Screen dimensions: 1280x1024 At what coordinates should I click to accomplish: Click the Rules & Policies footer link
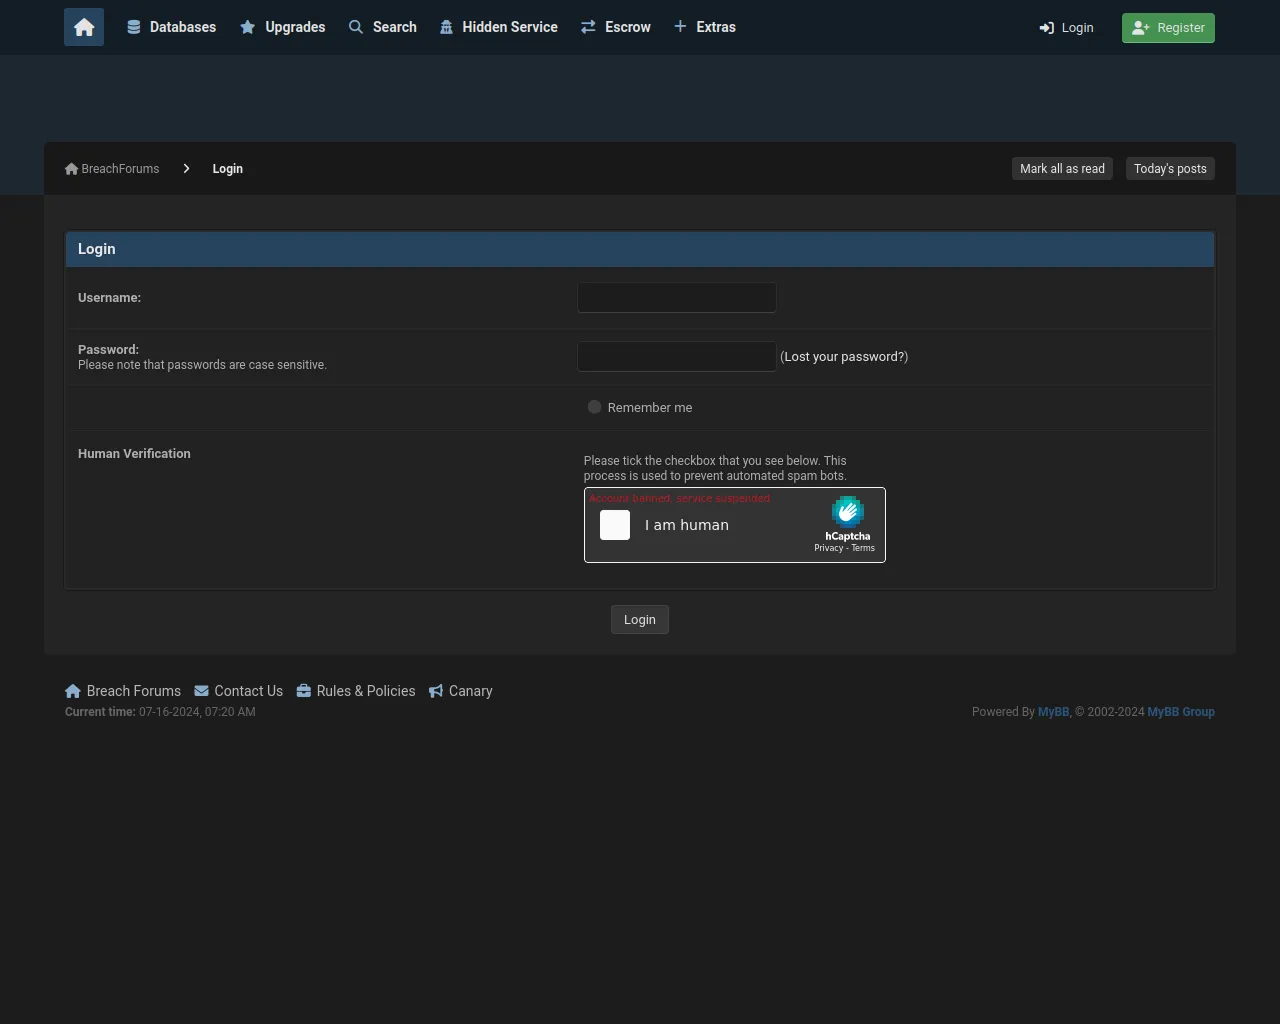pyautogui.click(x=366, y=691)
